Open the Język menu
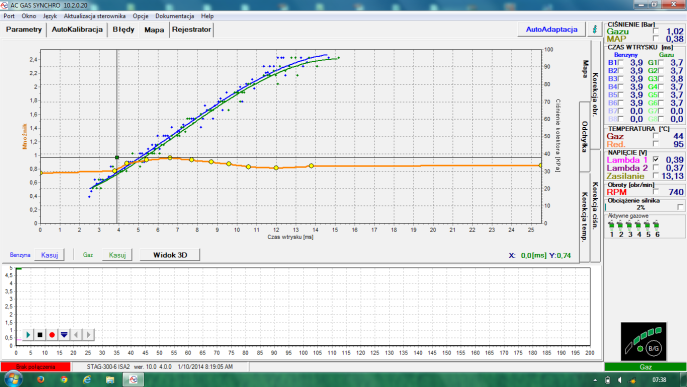Image resolution: width=687 pixels, height=387 pixels. point(50,16)
